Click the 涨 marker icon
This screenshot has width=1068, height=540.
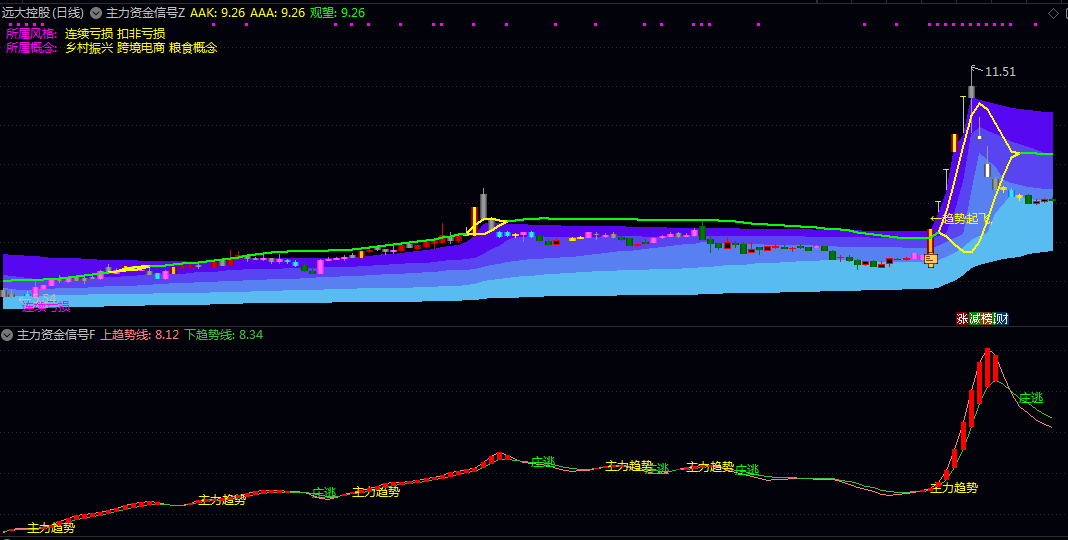click(x=962, y=319)
